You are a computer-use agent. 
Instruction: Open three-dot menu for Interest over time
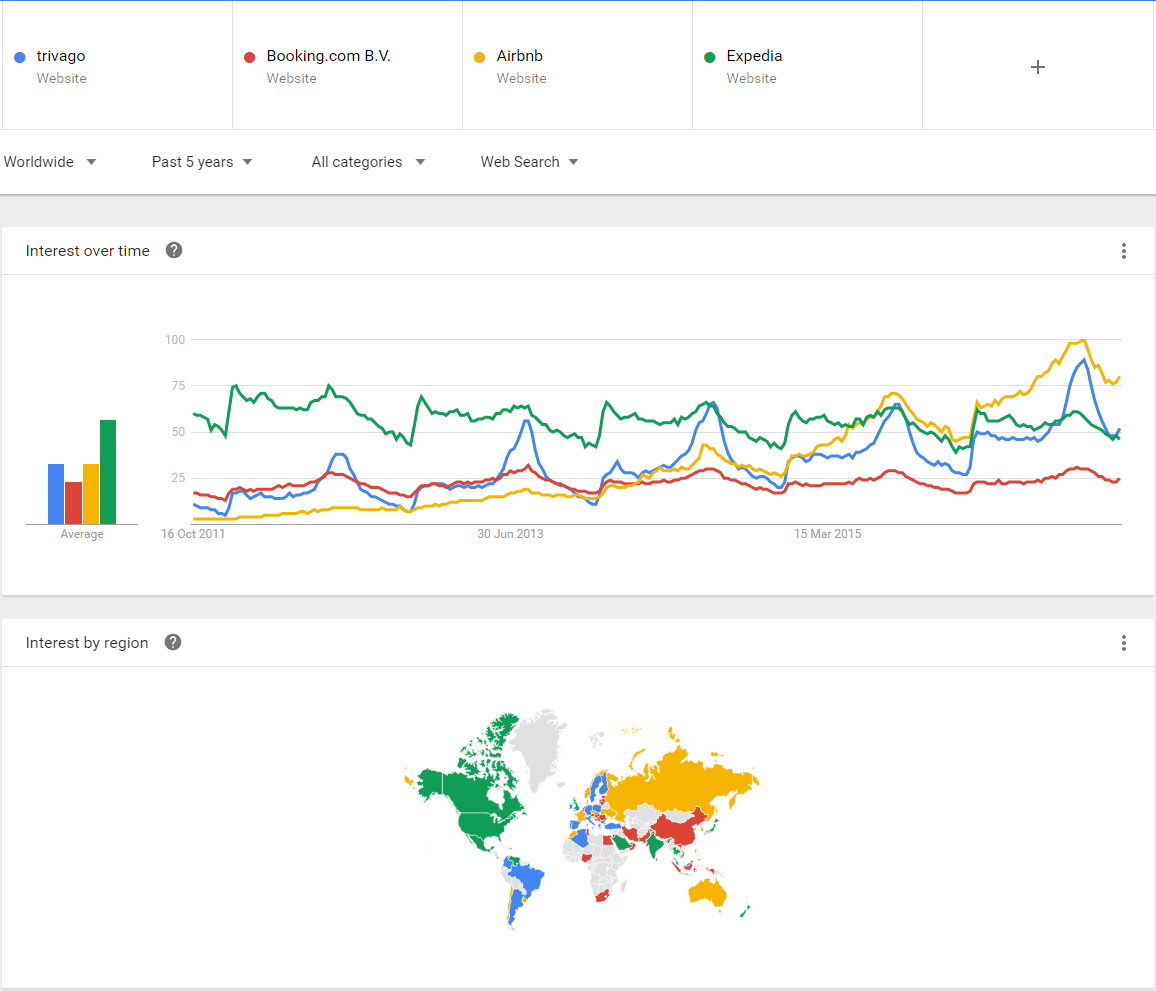pyautogui.click(x=1124, y=251)
